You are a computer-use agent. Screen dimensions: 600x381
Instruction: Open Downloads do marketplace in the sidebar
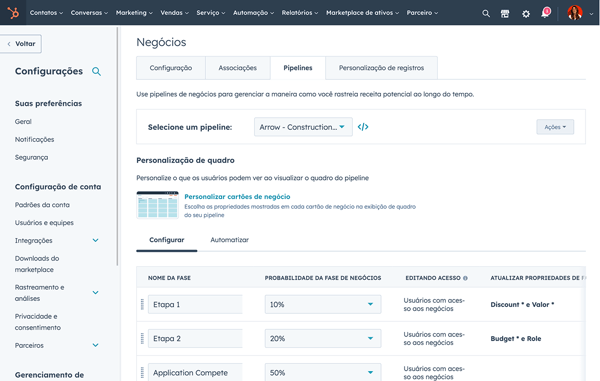(37, 264)
